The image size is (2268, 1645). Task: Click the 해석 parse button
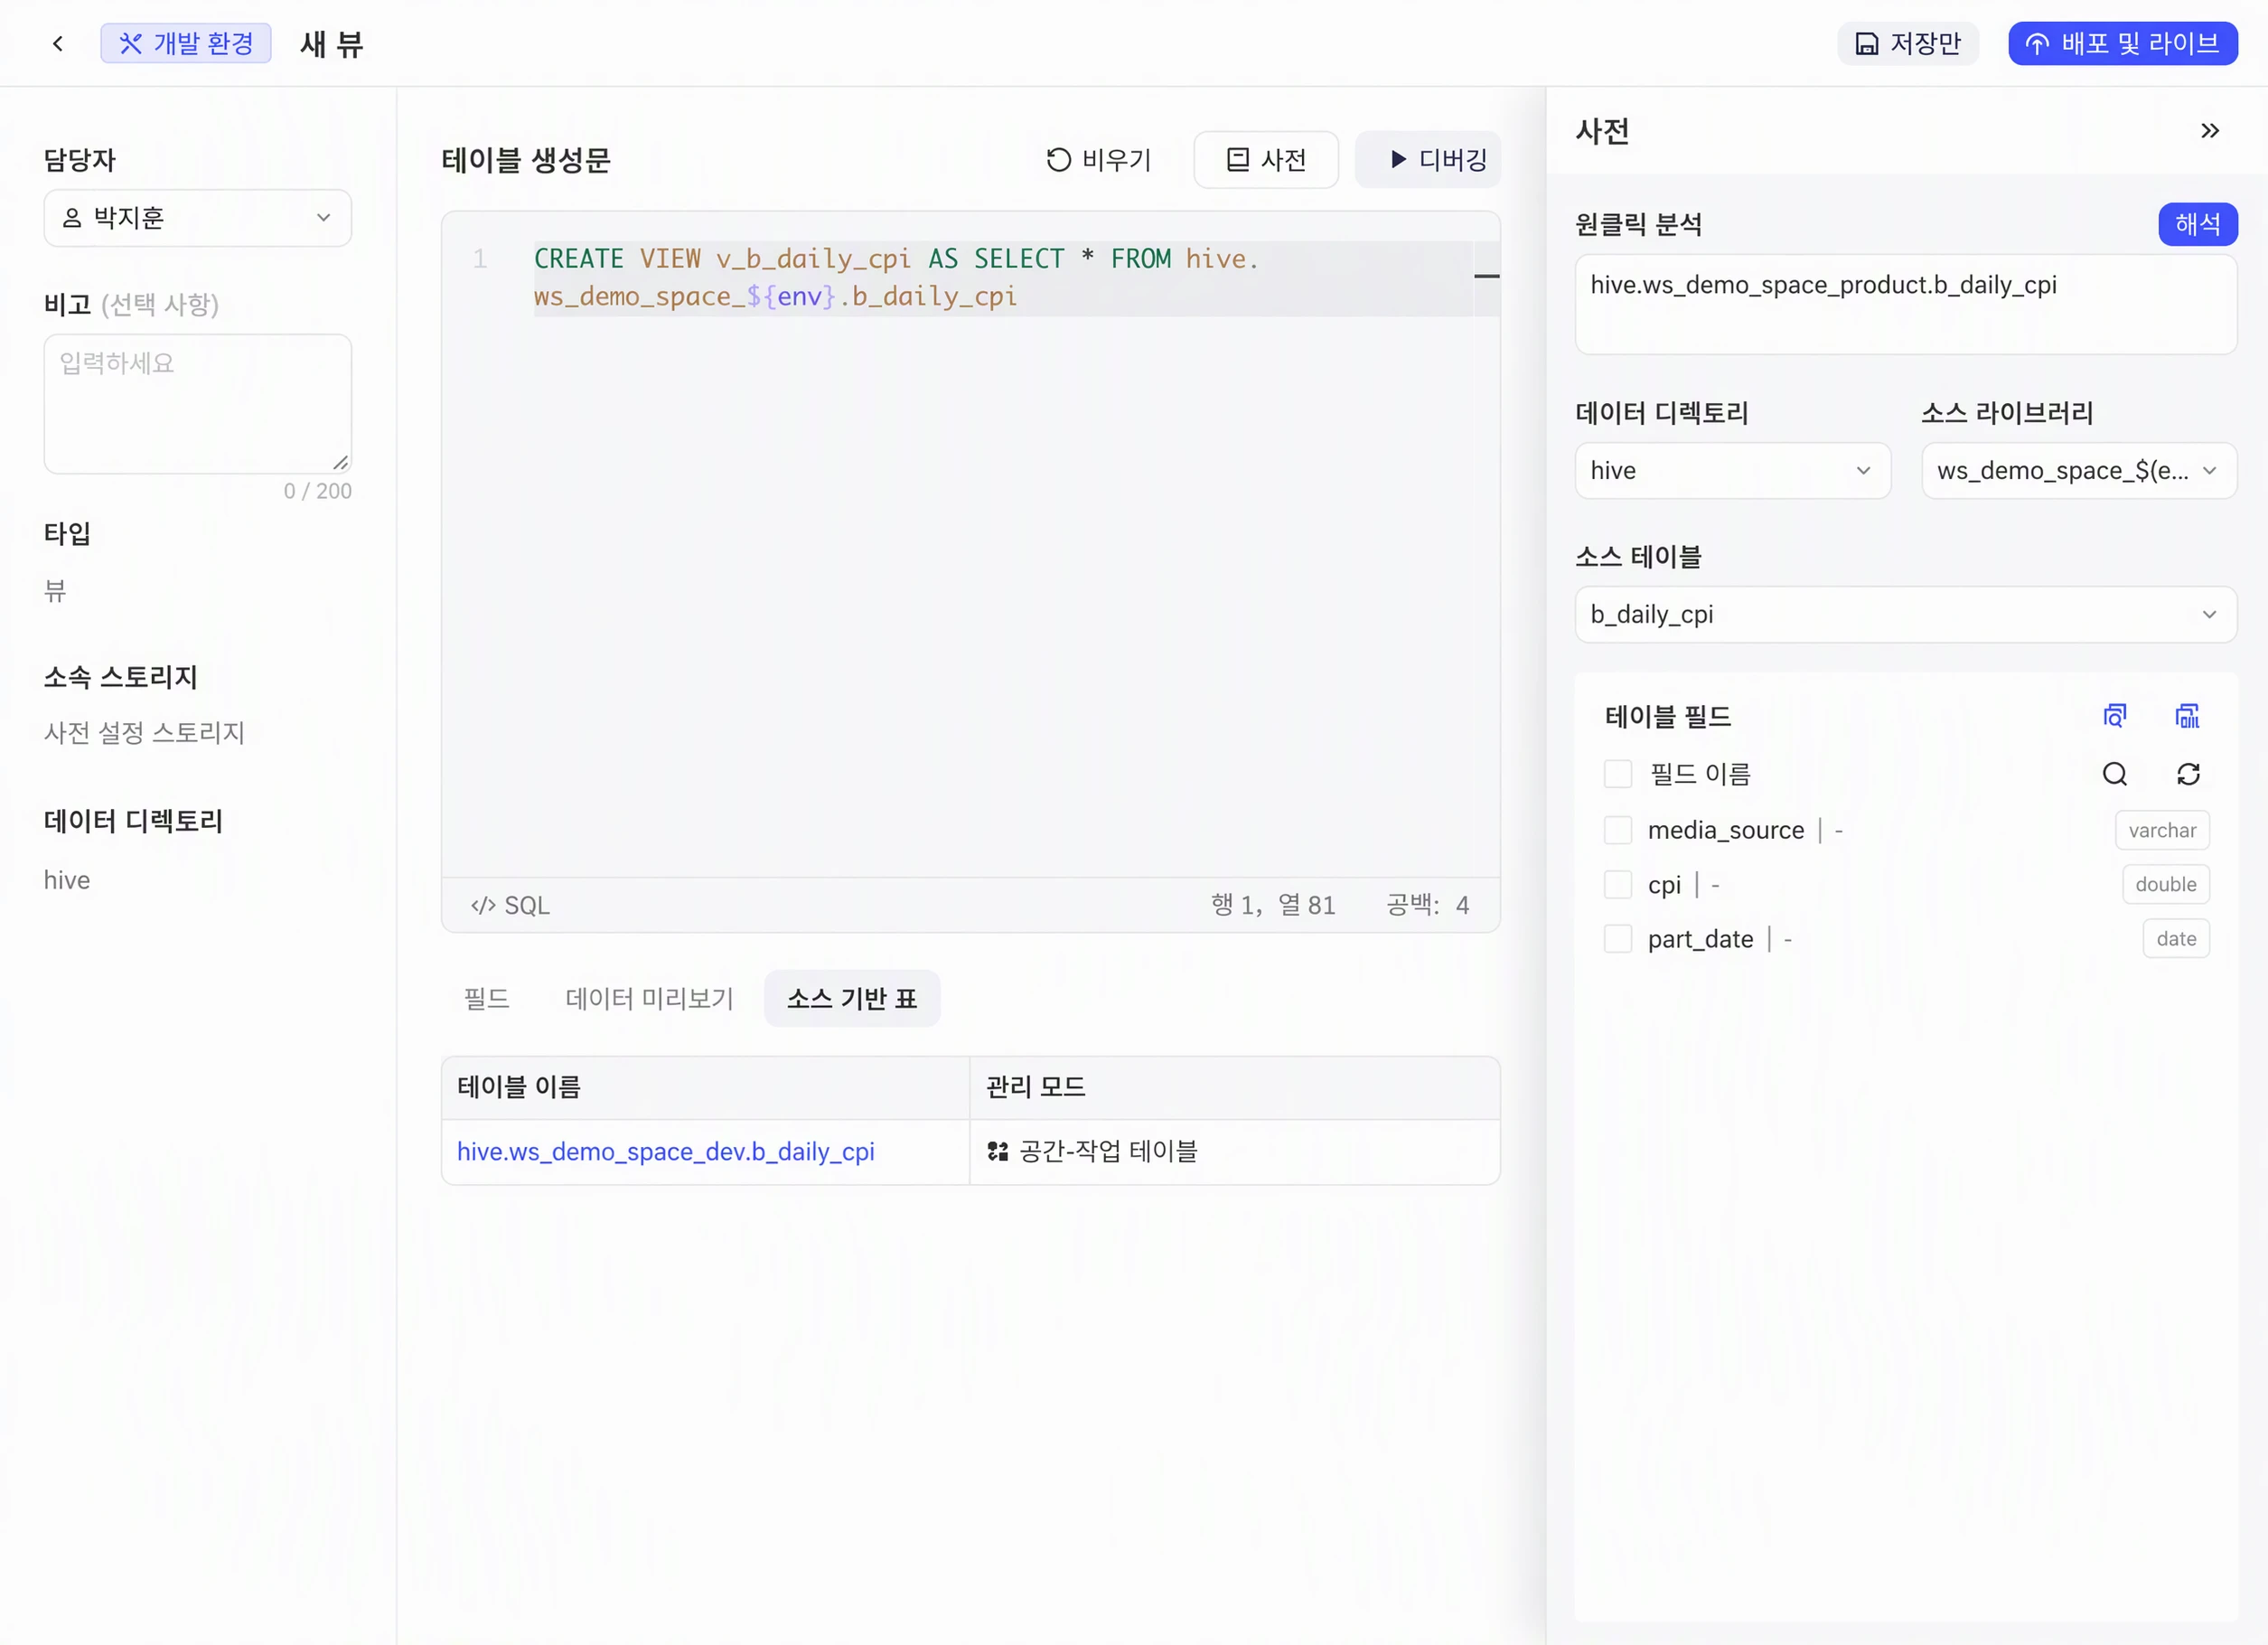[2198, 224]
